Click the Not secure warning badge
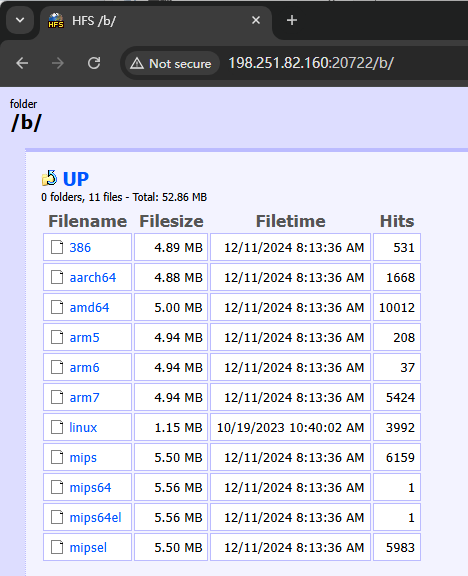The height and width of the screenshot is (576, 468). 171,64
